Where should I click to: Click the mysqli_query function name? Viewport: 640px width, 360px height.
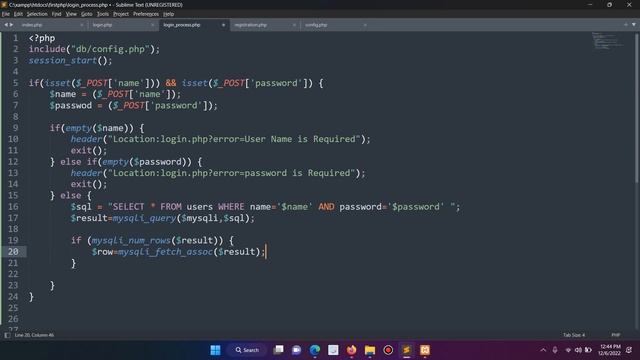click(x=144, y=218)
